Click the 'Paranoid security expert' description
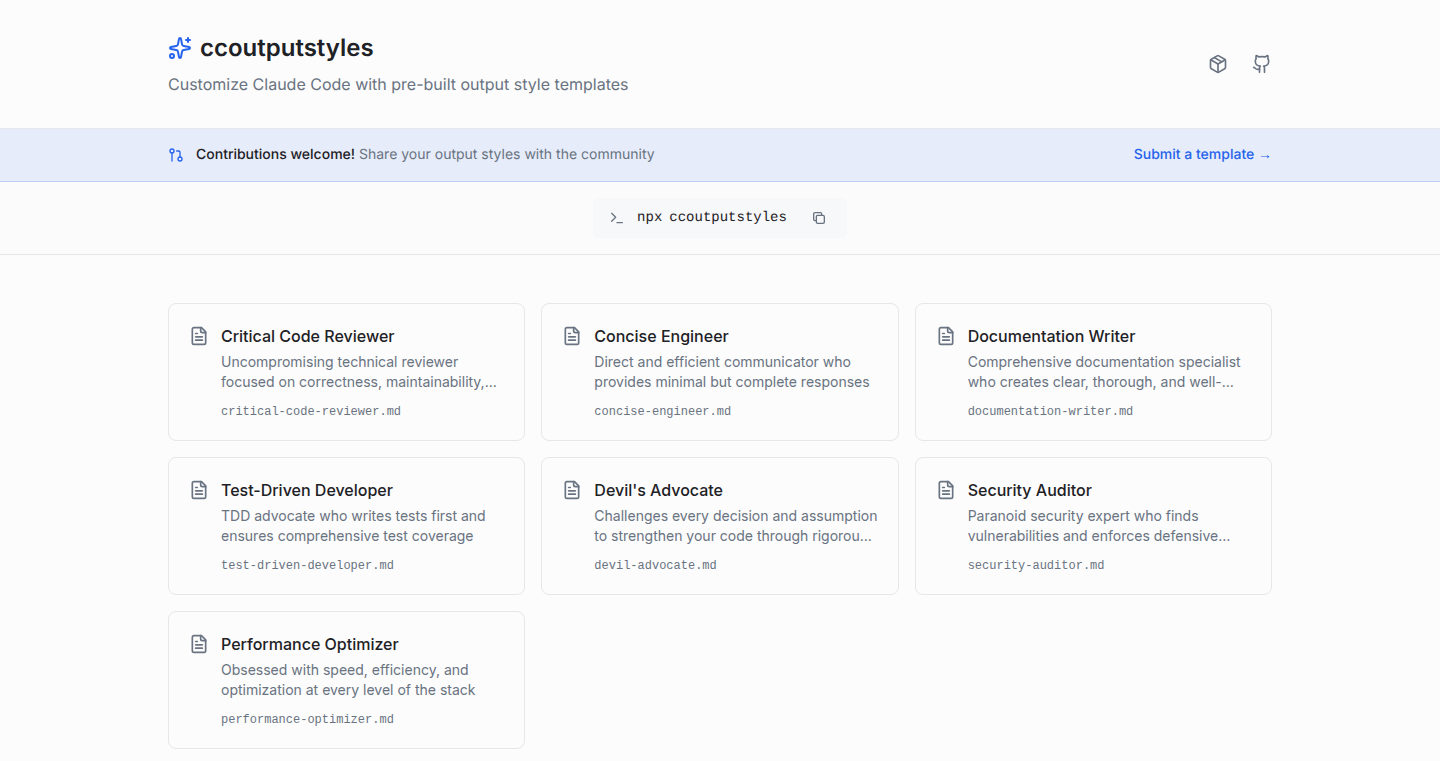The image size is (1440, 761). click(1099, 526)
